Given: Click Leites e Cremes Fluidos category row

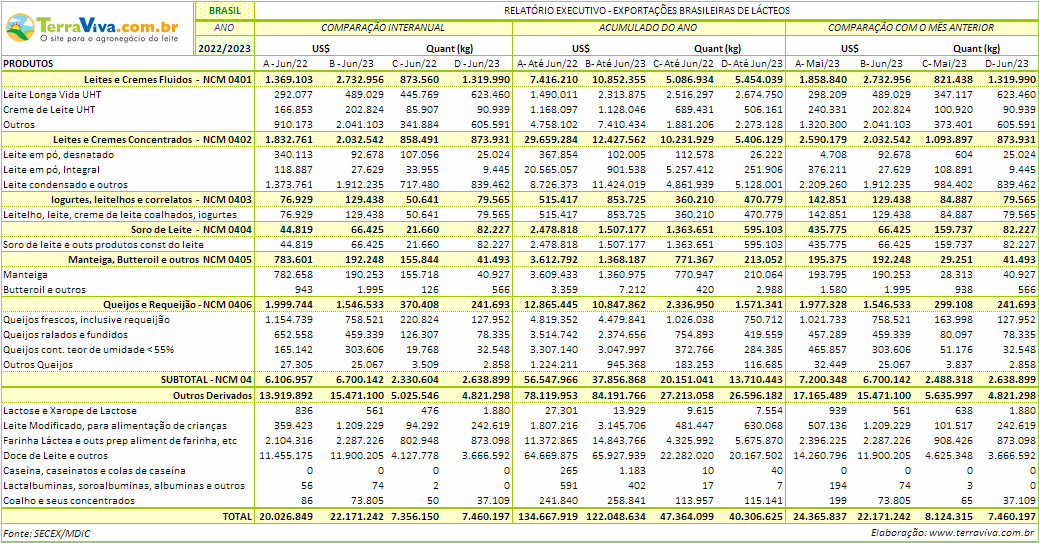Looking at the screenshot, I should [x=152, y=78].
